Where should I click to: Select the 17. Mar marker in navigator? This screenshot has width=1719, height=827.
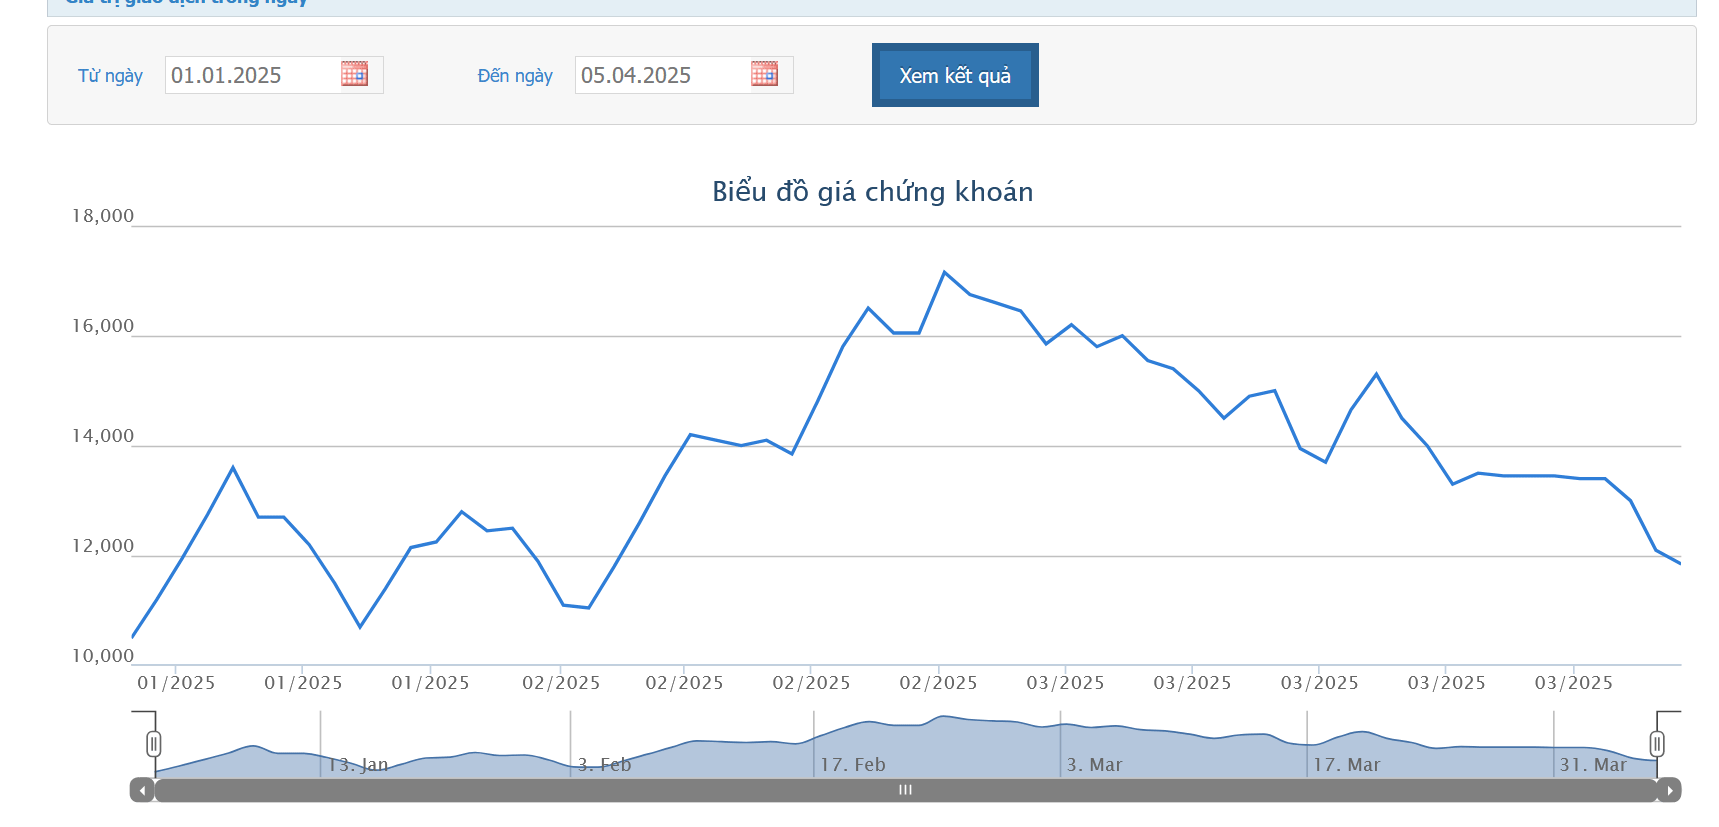1346,765
